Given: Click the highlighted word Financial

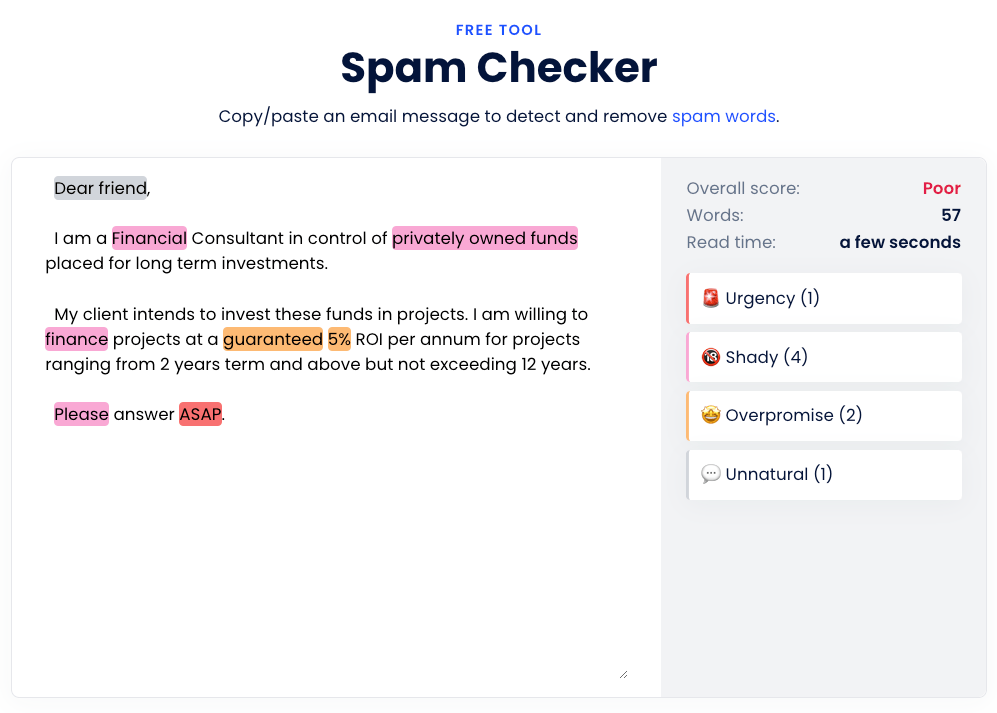Looking at the screenshot, I should pyautogui.click(x=149, y=238).
